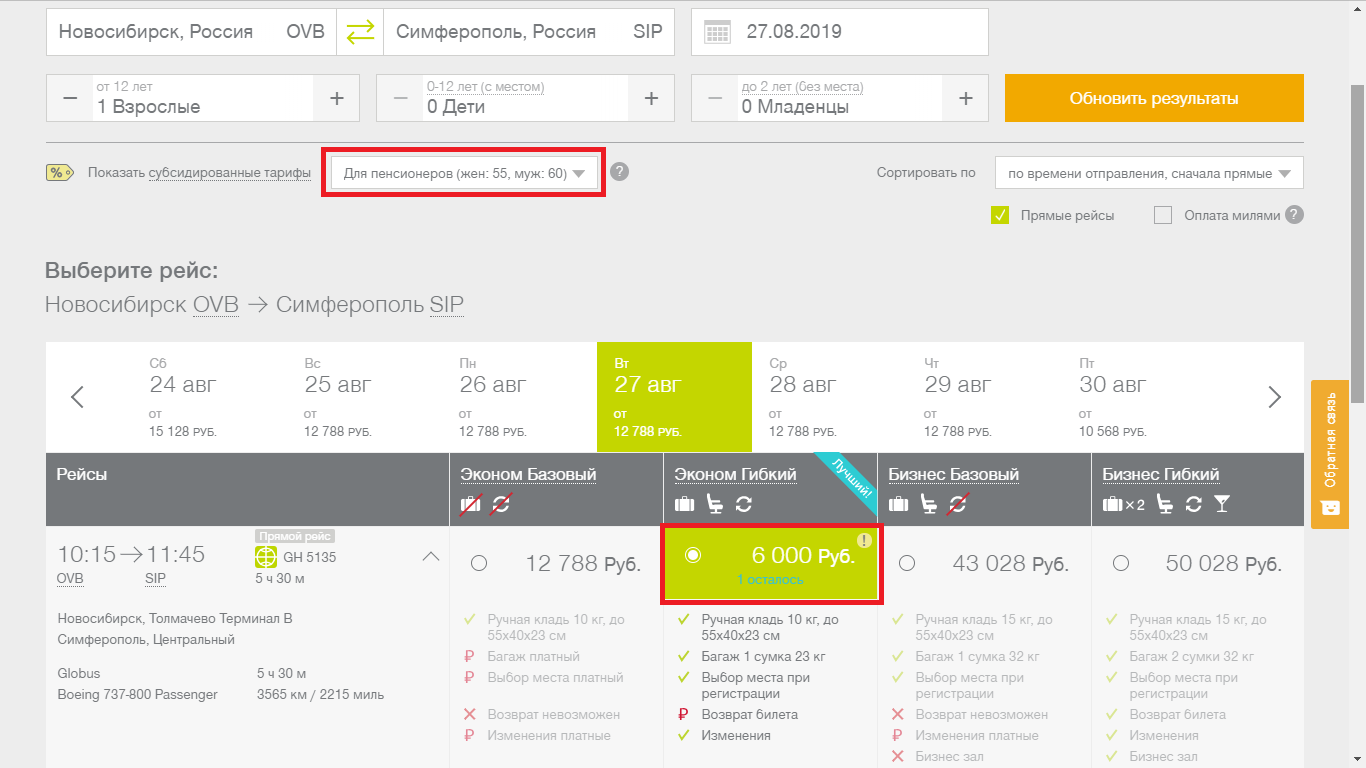1366x768 pixels.
Task: Click subsidized fares percent tag icon
Action: pos(60,173)
